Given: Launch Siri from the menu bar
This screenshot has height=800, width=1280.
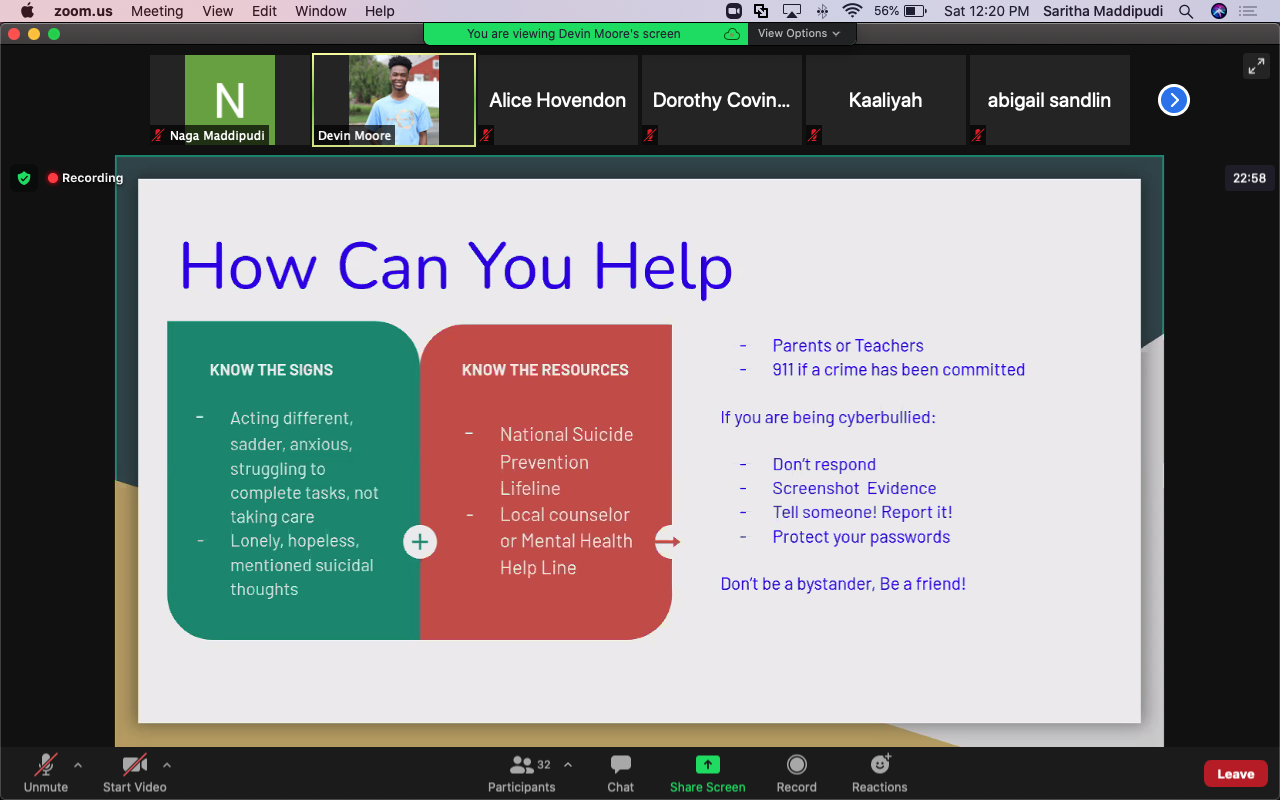Looking at the screenshot, I should tap(1218, 11).
